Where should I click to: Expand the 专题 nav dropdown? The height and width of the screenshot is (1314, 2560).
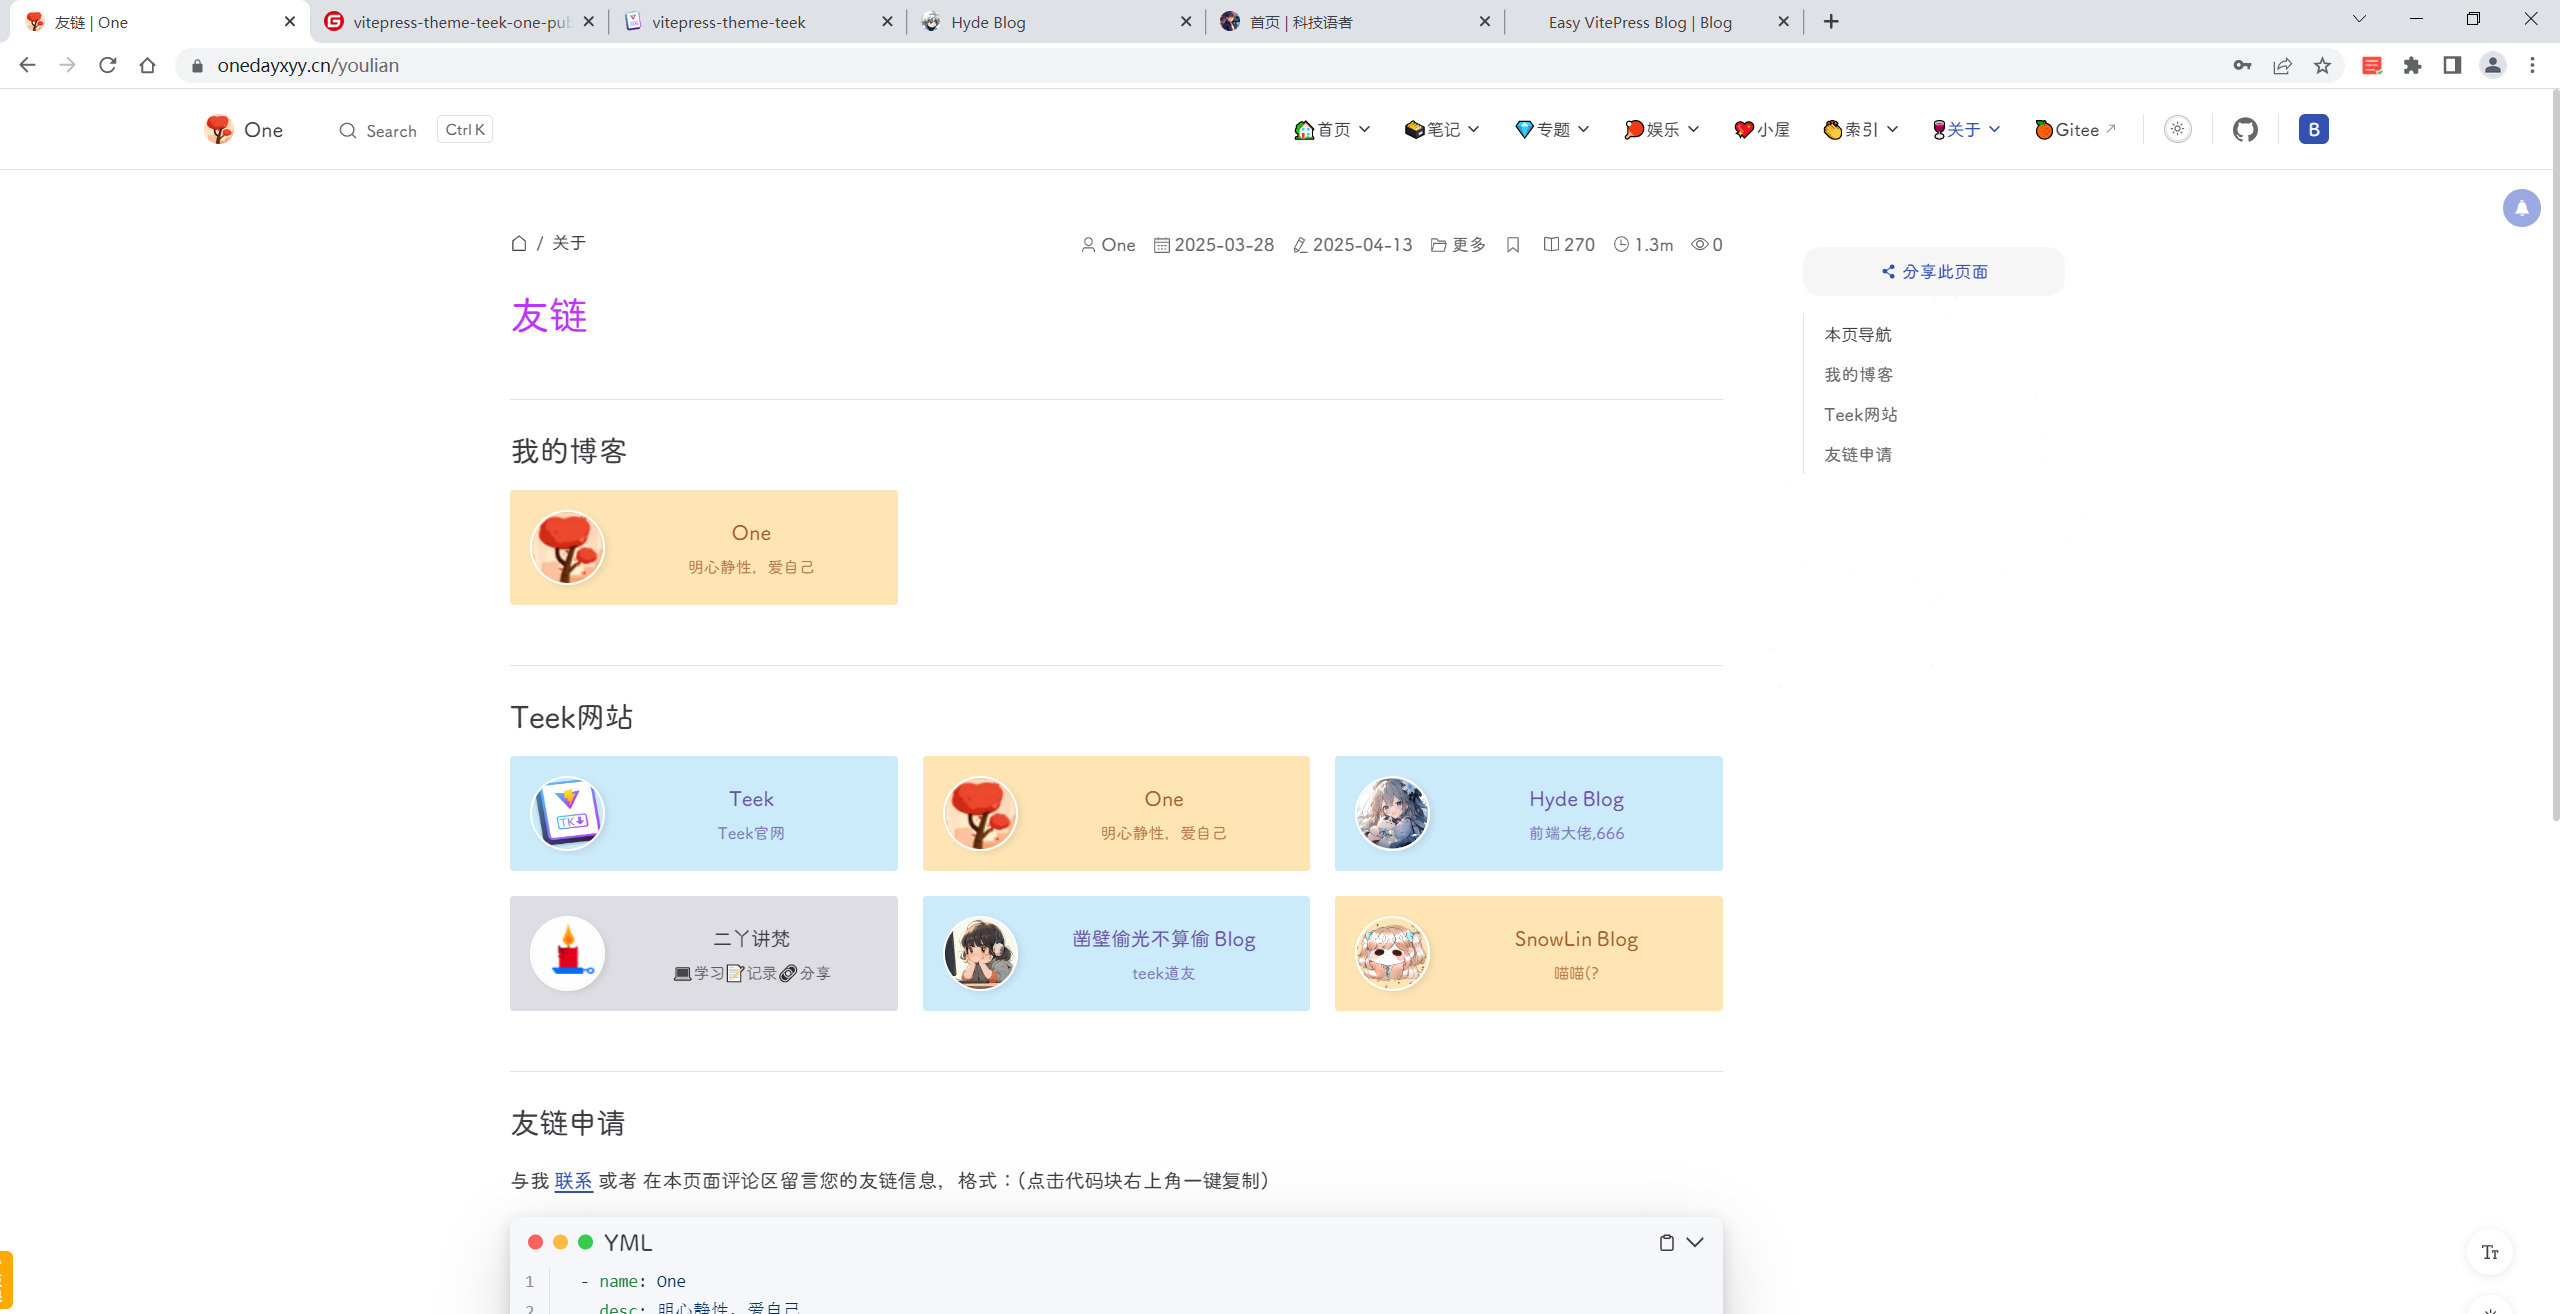click(1551, 130)
